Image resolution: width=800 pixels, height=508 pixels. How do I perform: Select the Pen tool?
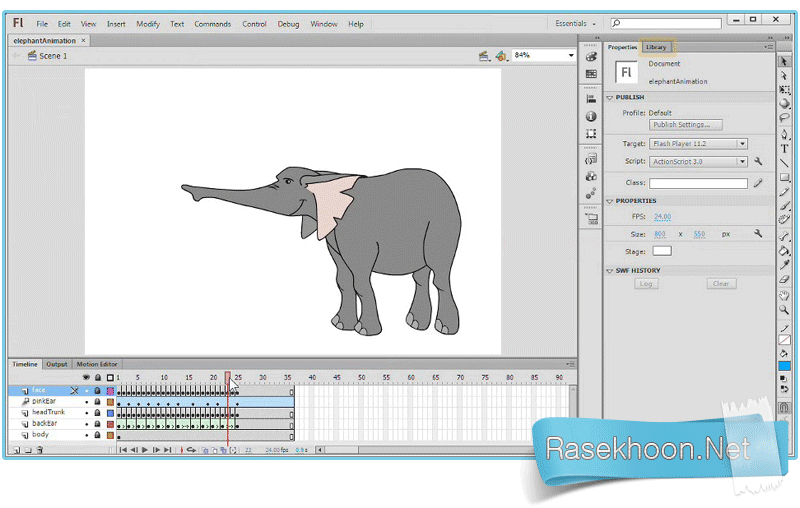(784, 135)
